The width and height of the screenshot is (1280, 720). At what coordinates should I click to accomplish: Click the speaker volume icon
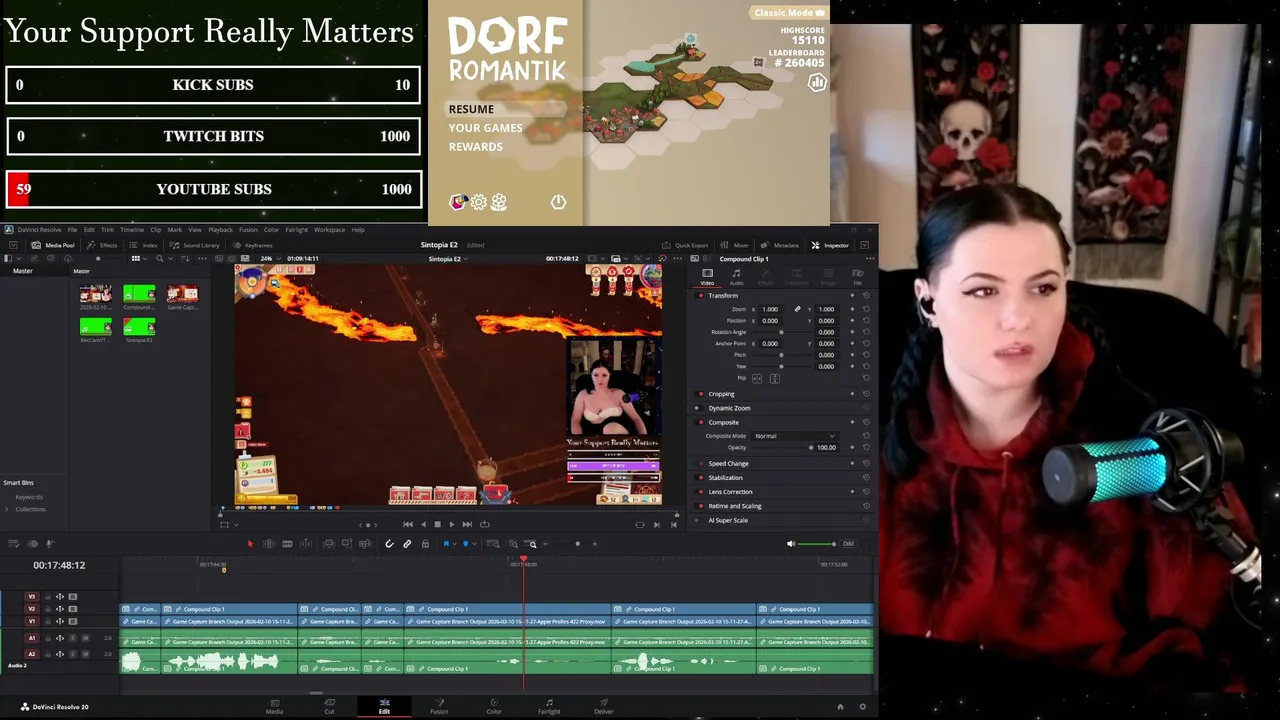(x=791, y=544)
